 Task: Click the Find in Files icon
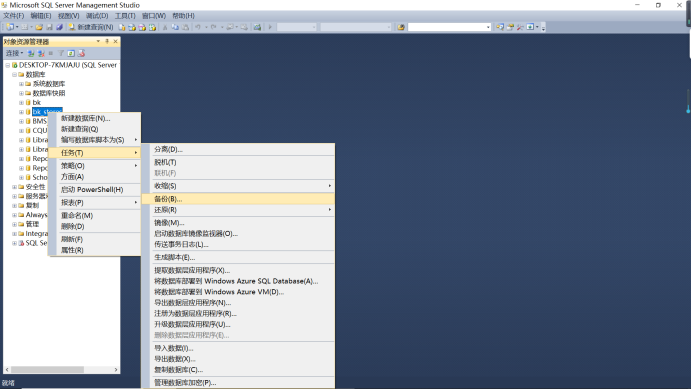click(401, 27)
